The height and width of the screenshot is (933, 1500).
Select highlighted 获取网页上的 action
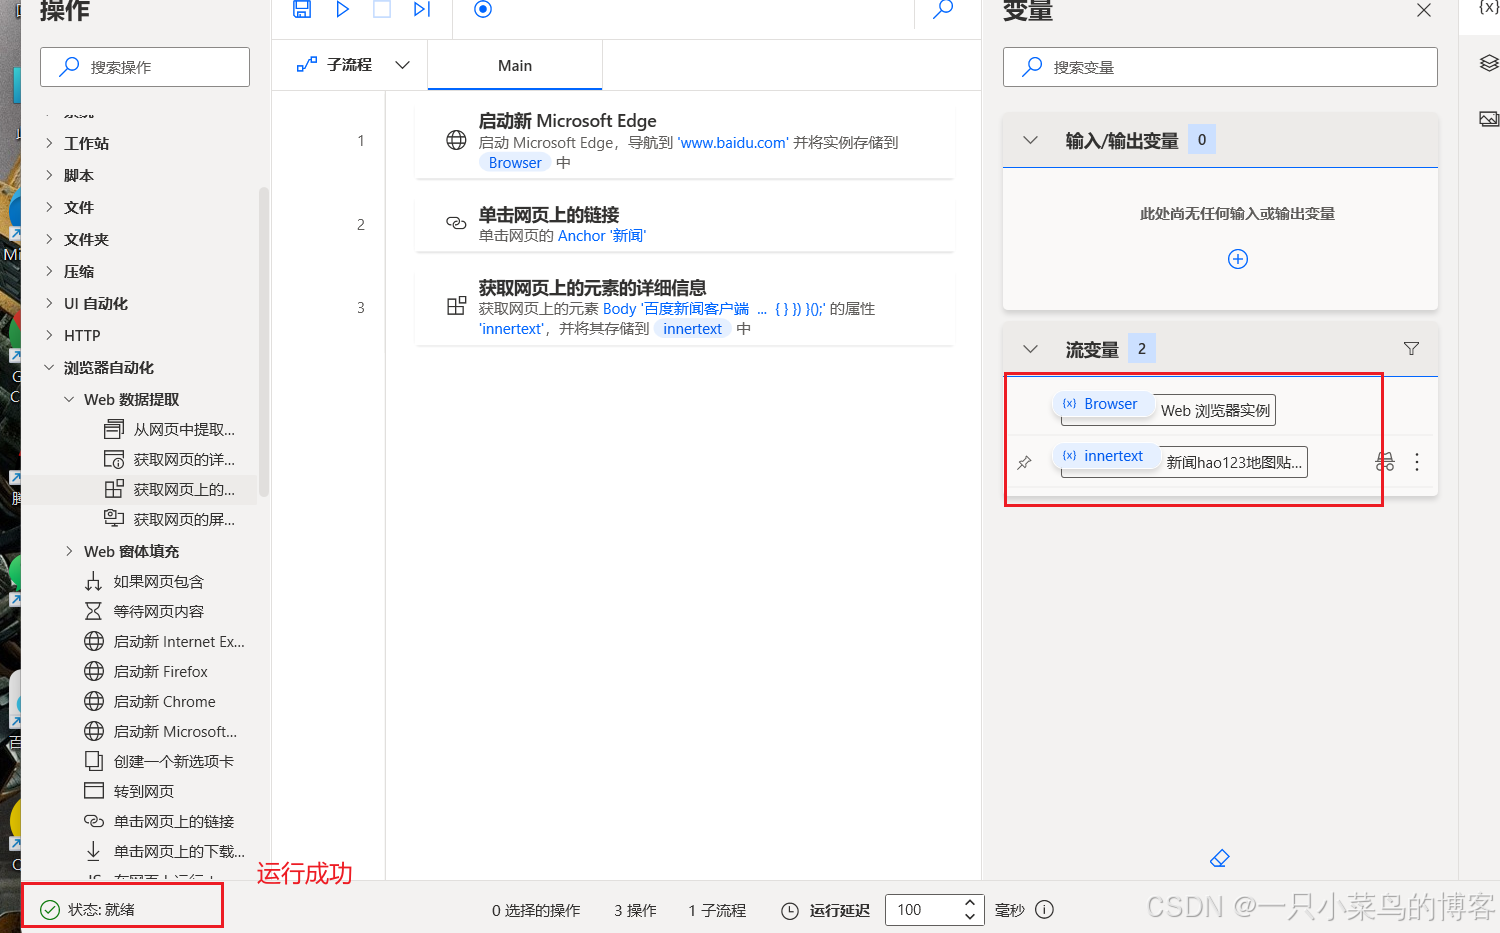tap(170, 489)
